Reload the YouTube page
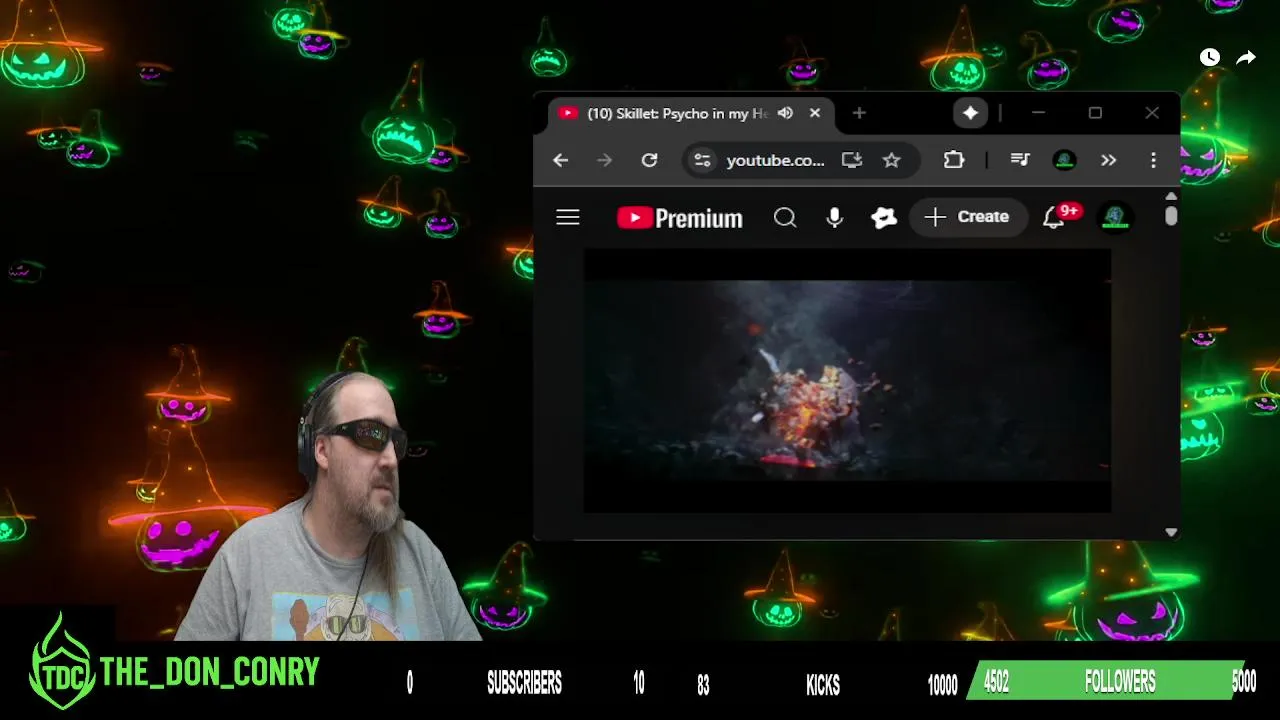 tap(649, 160)
